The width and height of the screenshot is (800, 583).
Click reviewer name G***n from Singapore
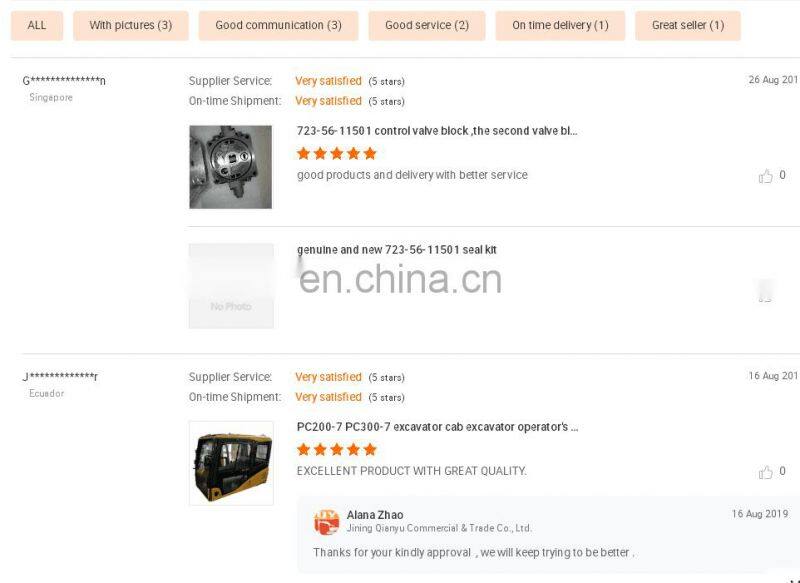tap(64, 81)
